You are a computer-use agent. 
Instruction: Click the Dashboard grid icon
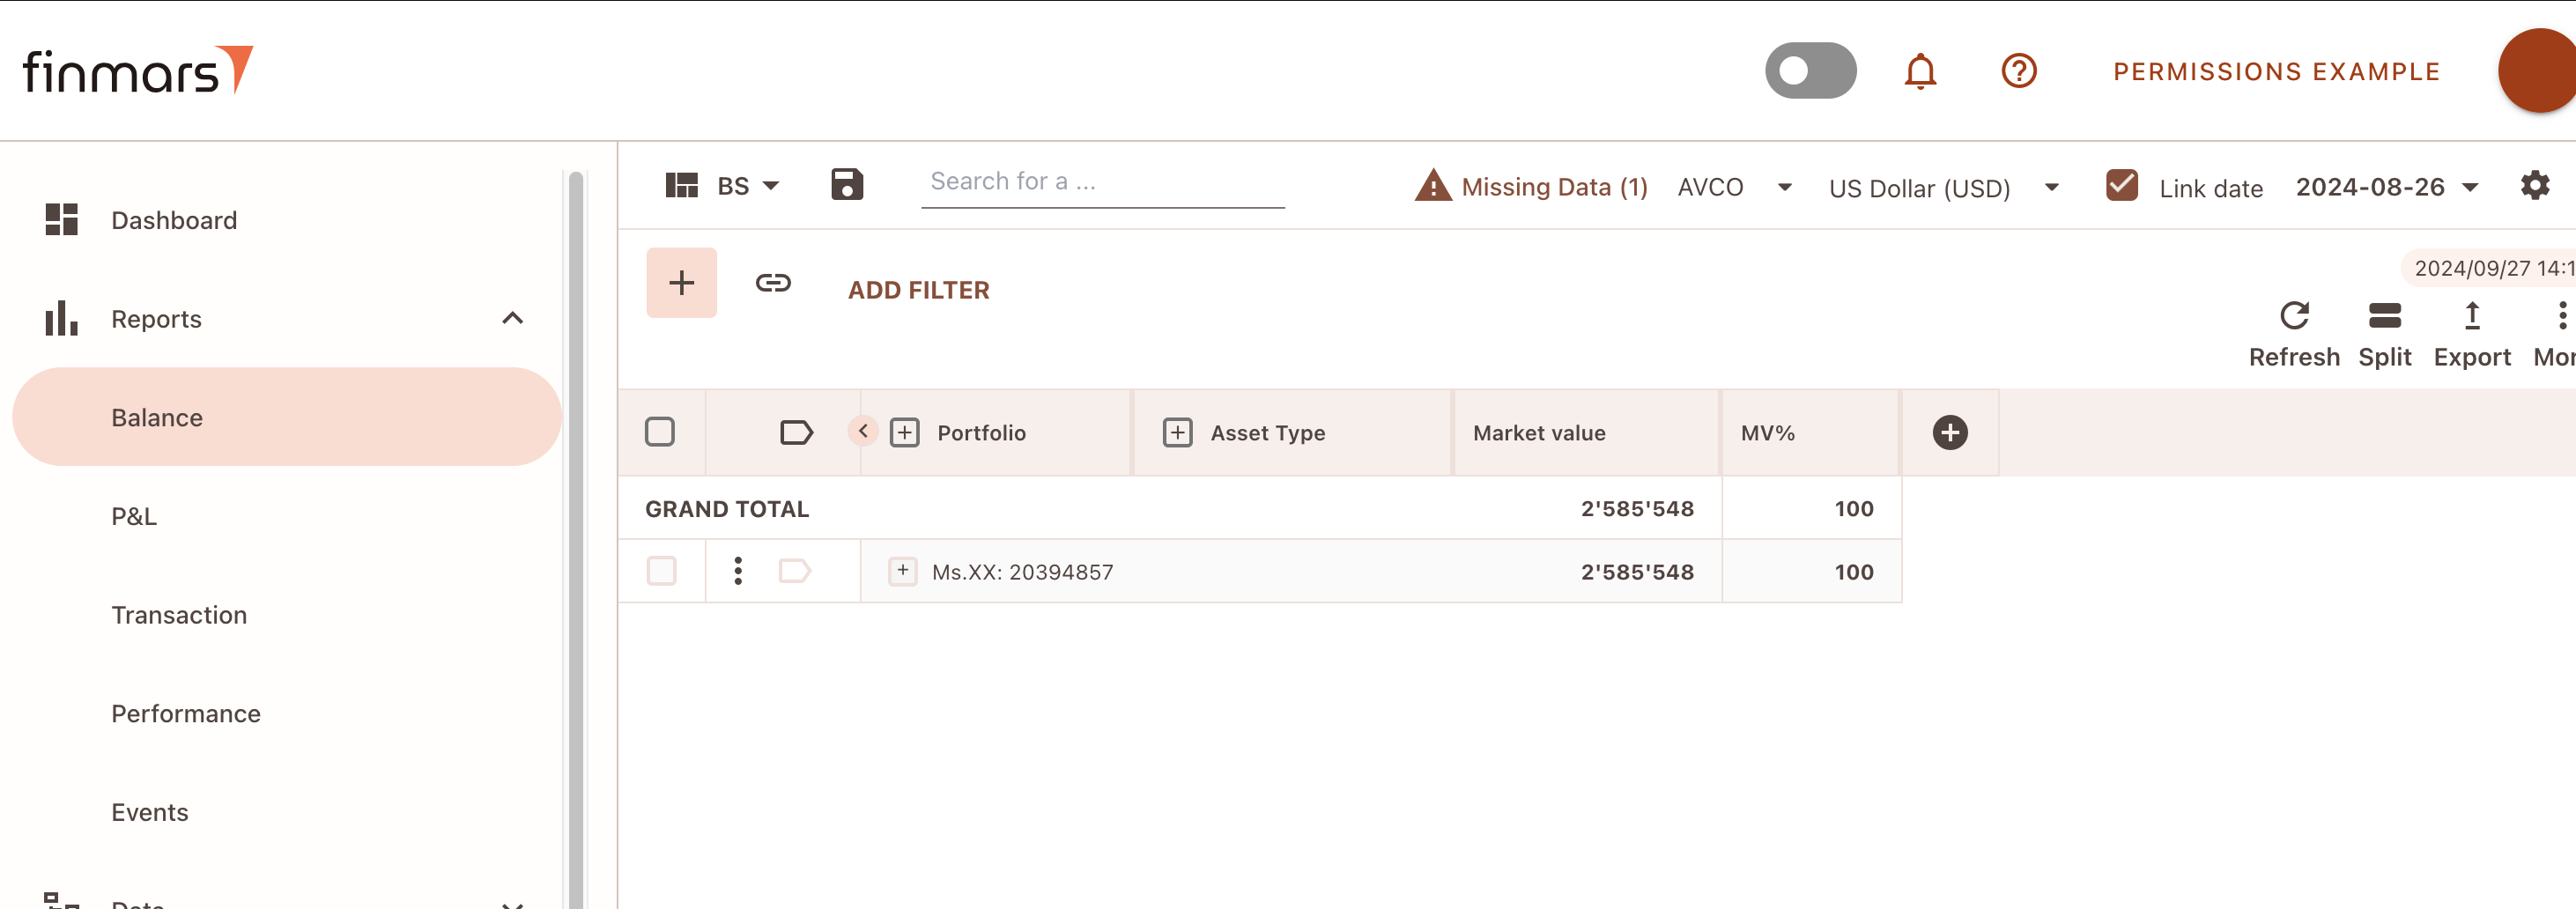[x=62, y=220]
